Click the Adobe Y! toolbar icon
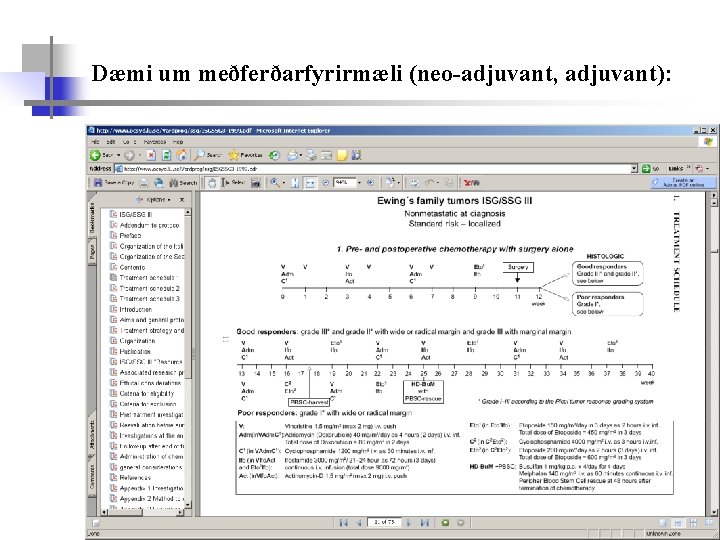 click(472, 183)
